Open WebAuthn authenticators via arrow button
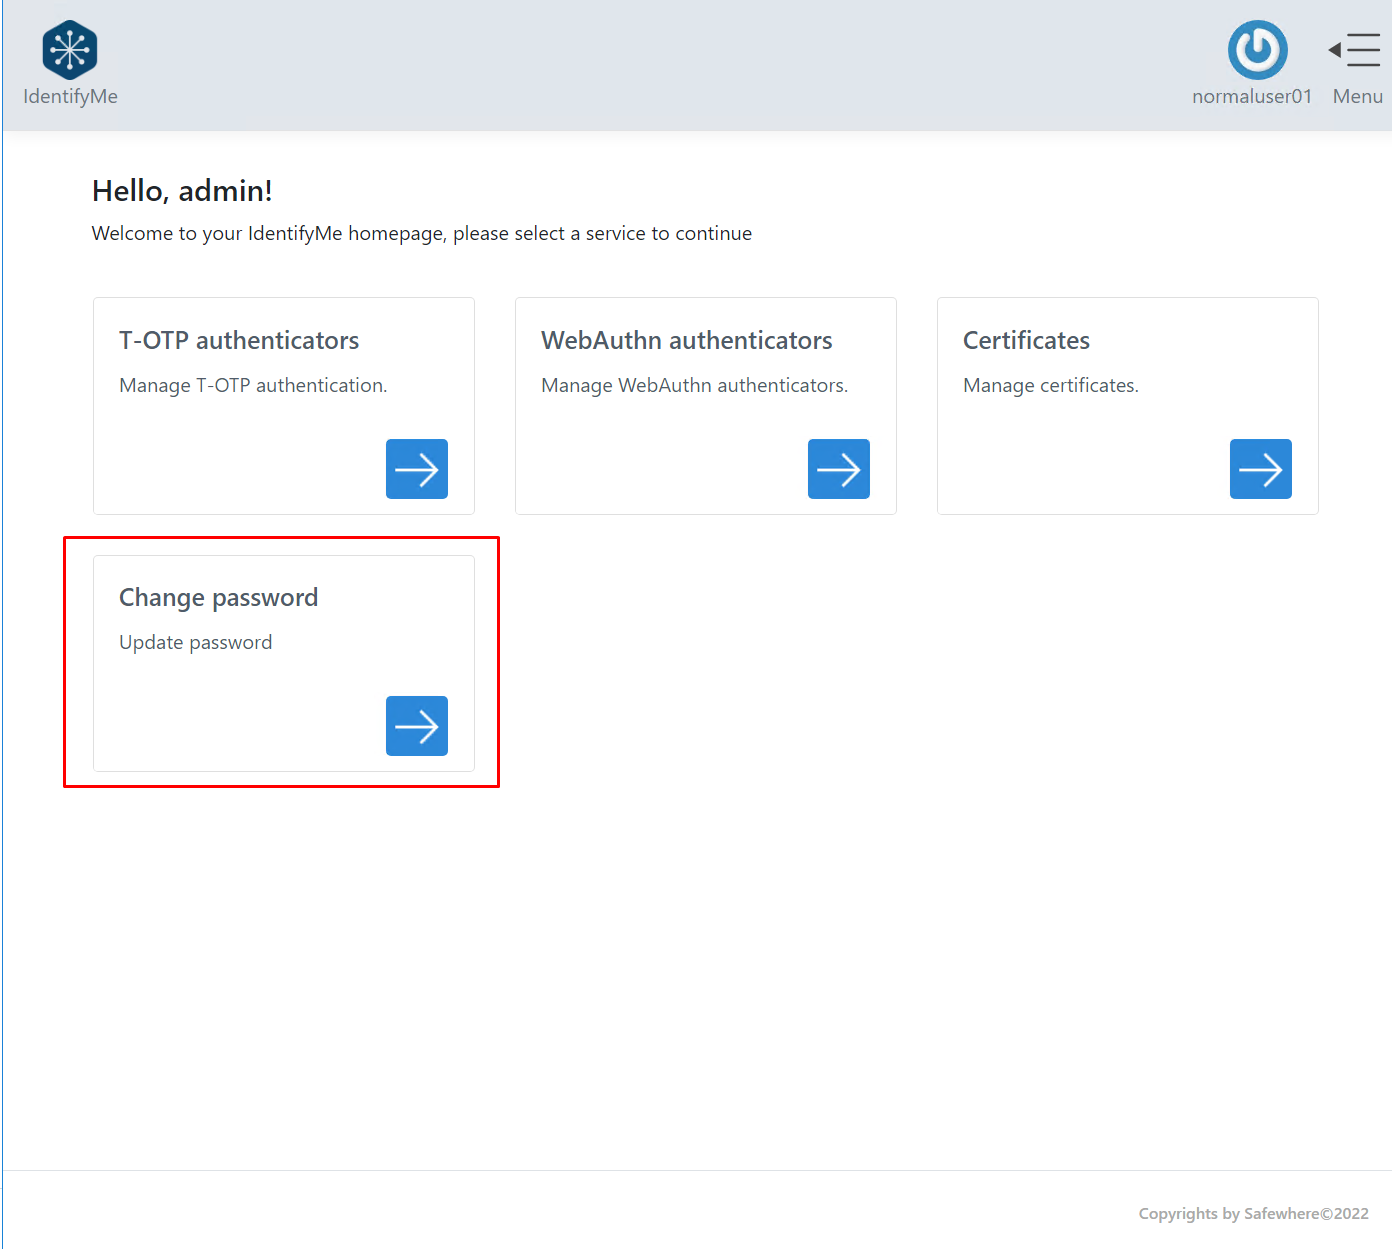Viewport: 1392px width, 1249px height. pyautogui.click(x=838, y=469)
